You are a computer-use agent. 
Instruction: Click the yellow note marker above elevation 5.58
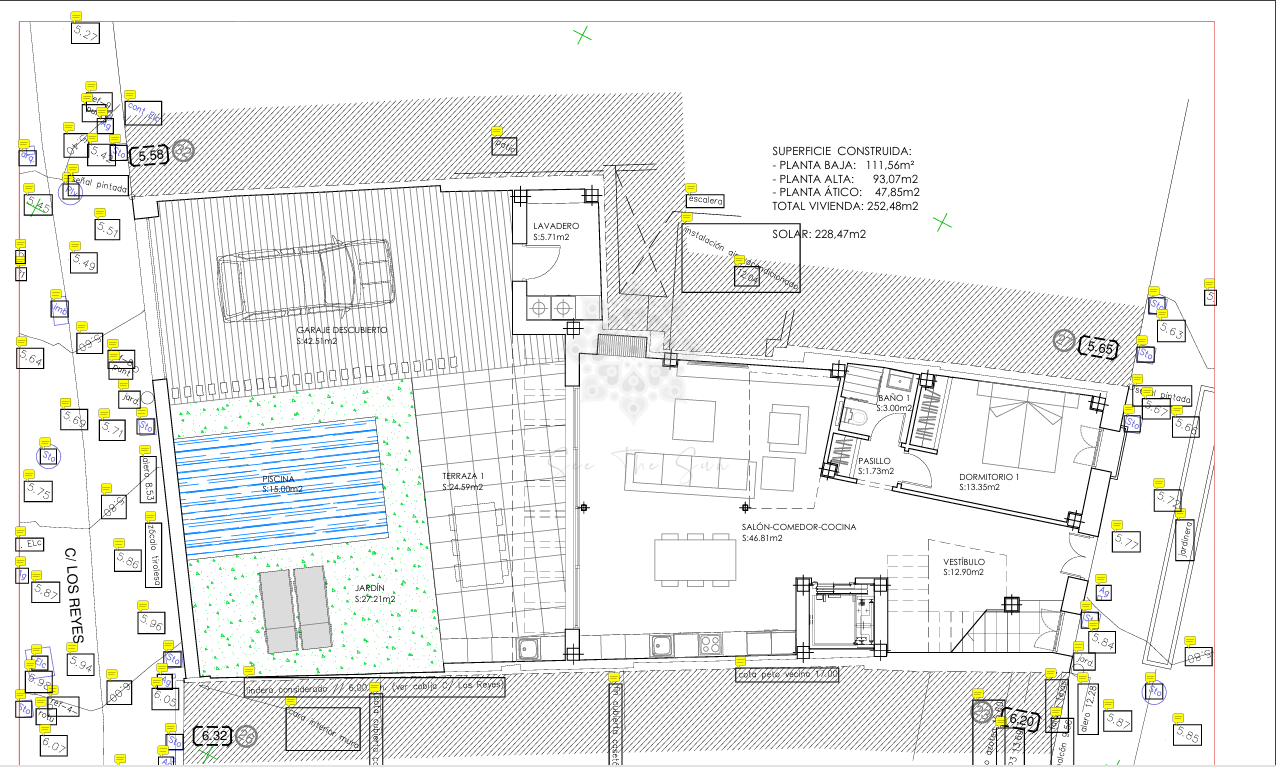(115, 138)
